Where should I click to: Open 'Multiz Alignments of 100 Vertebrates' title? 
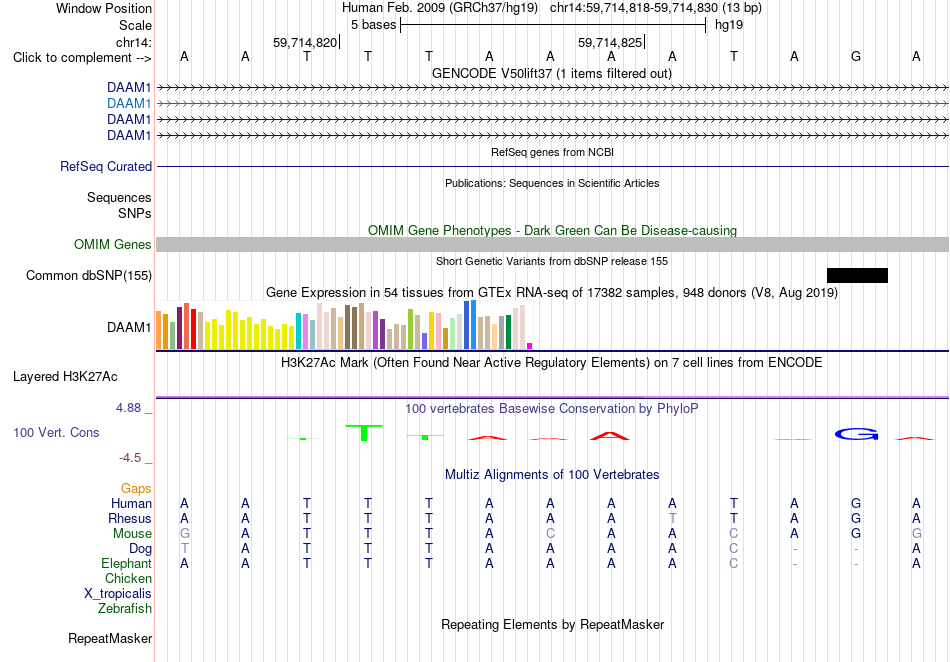click(552, 475)
